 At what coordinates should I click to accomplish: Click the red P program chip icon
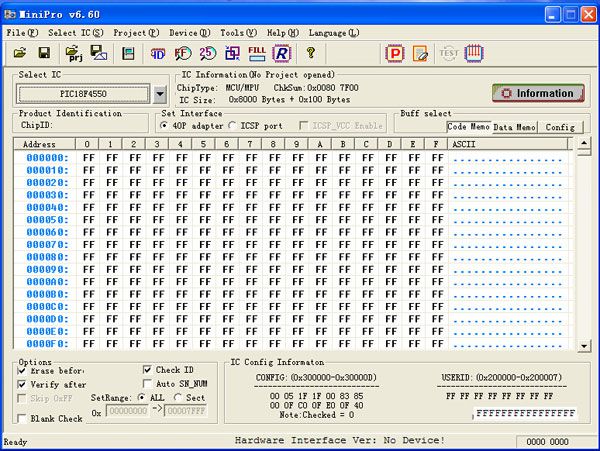395,53
